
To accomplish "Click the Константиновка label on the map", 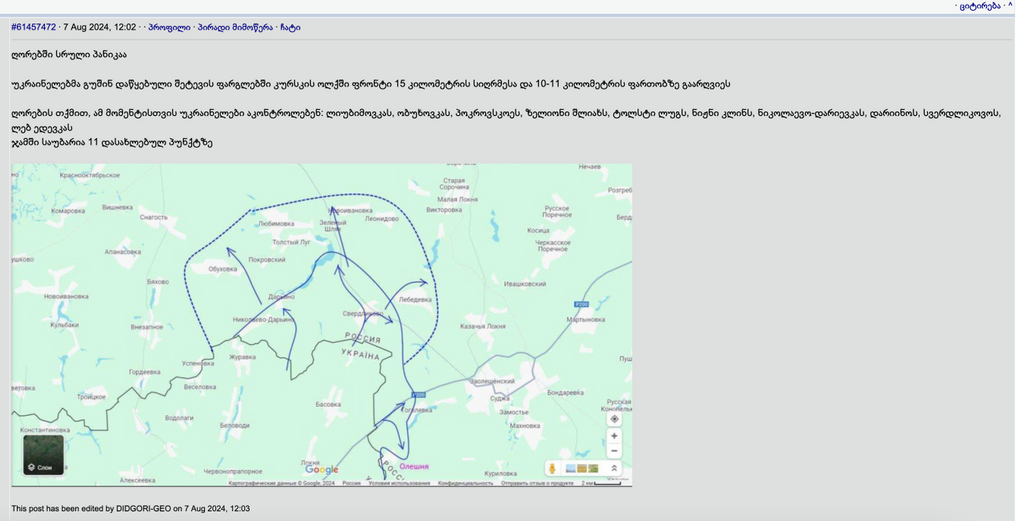I will [45, 430].
